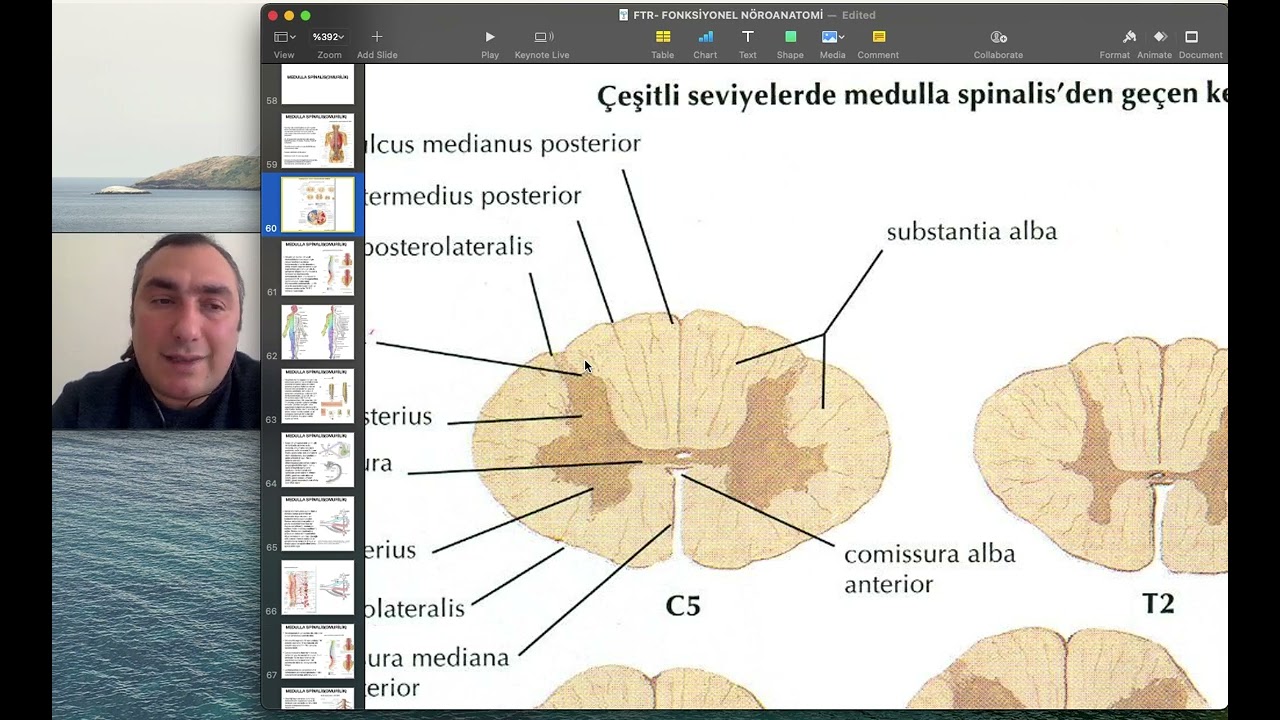The image size is (1280, 720).
Task: Open the Zoom percentage dropdown
Action: pos(328,37)
